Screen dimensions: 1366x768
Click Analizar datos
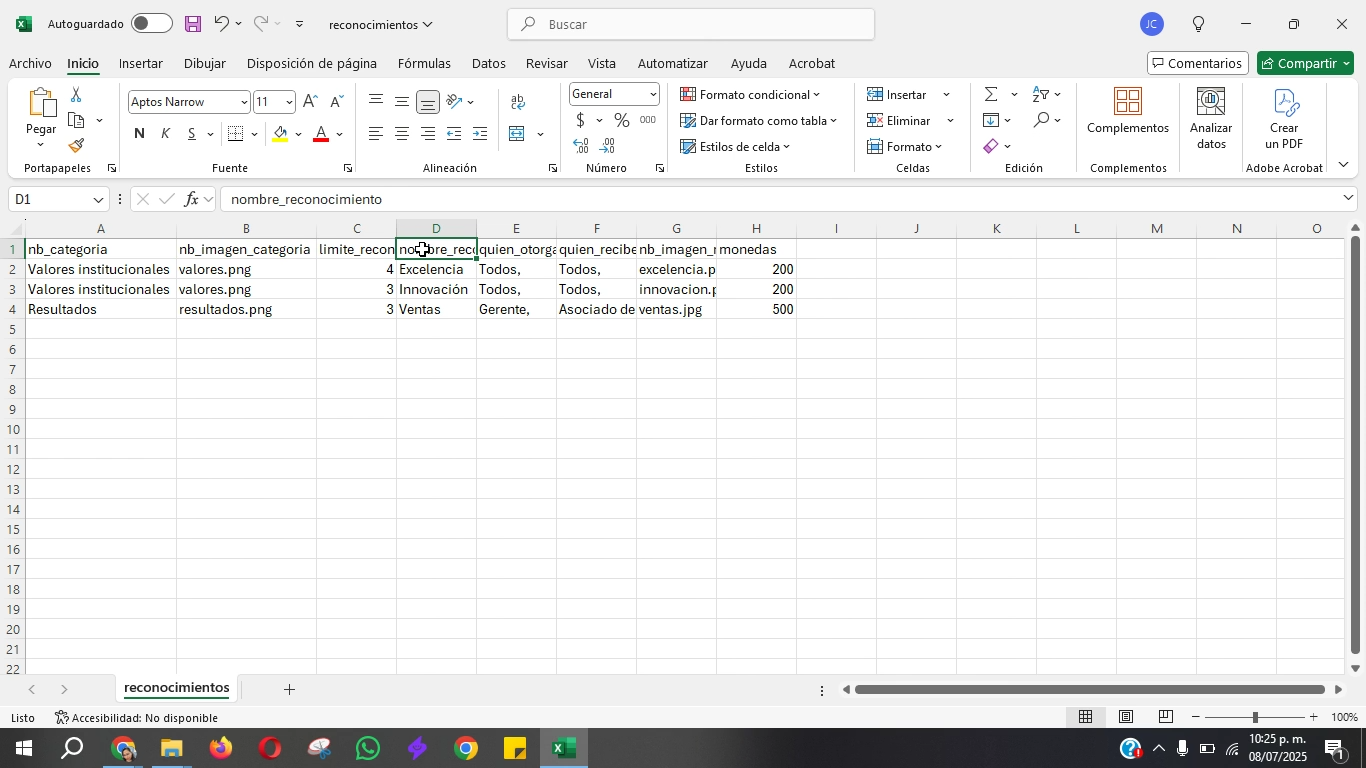coord(1211,118)
